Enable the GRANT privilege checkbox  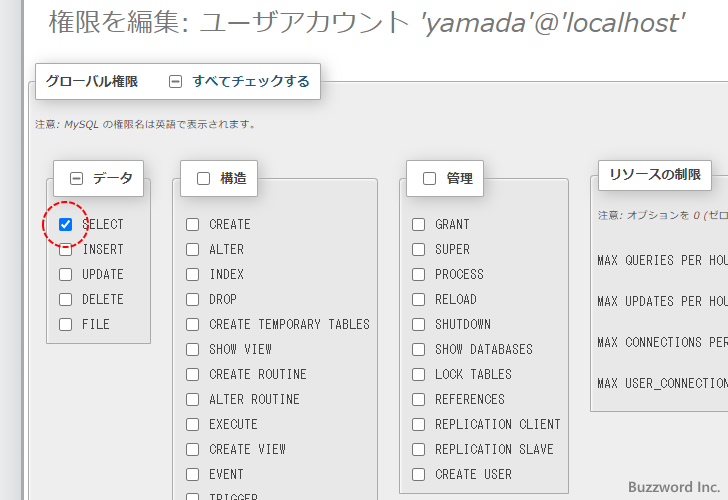(419, 225)
